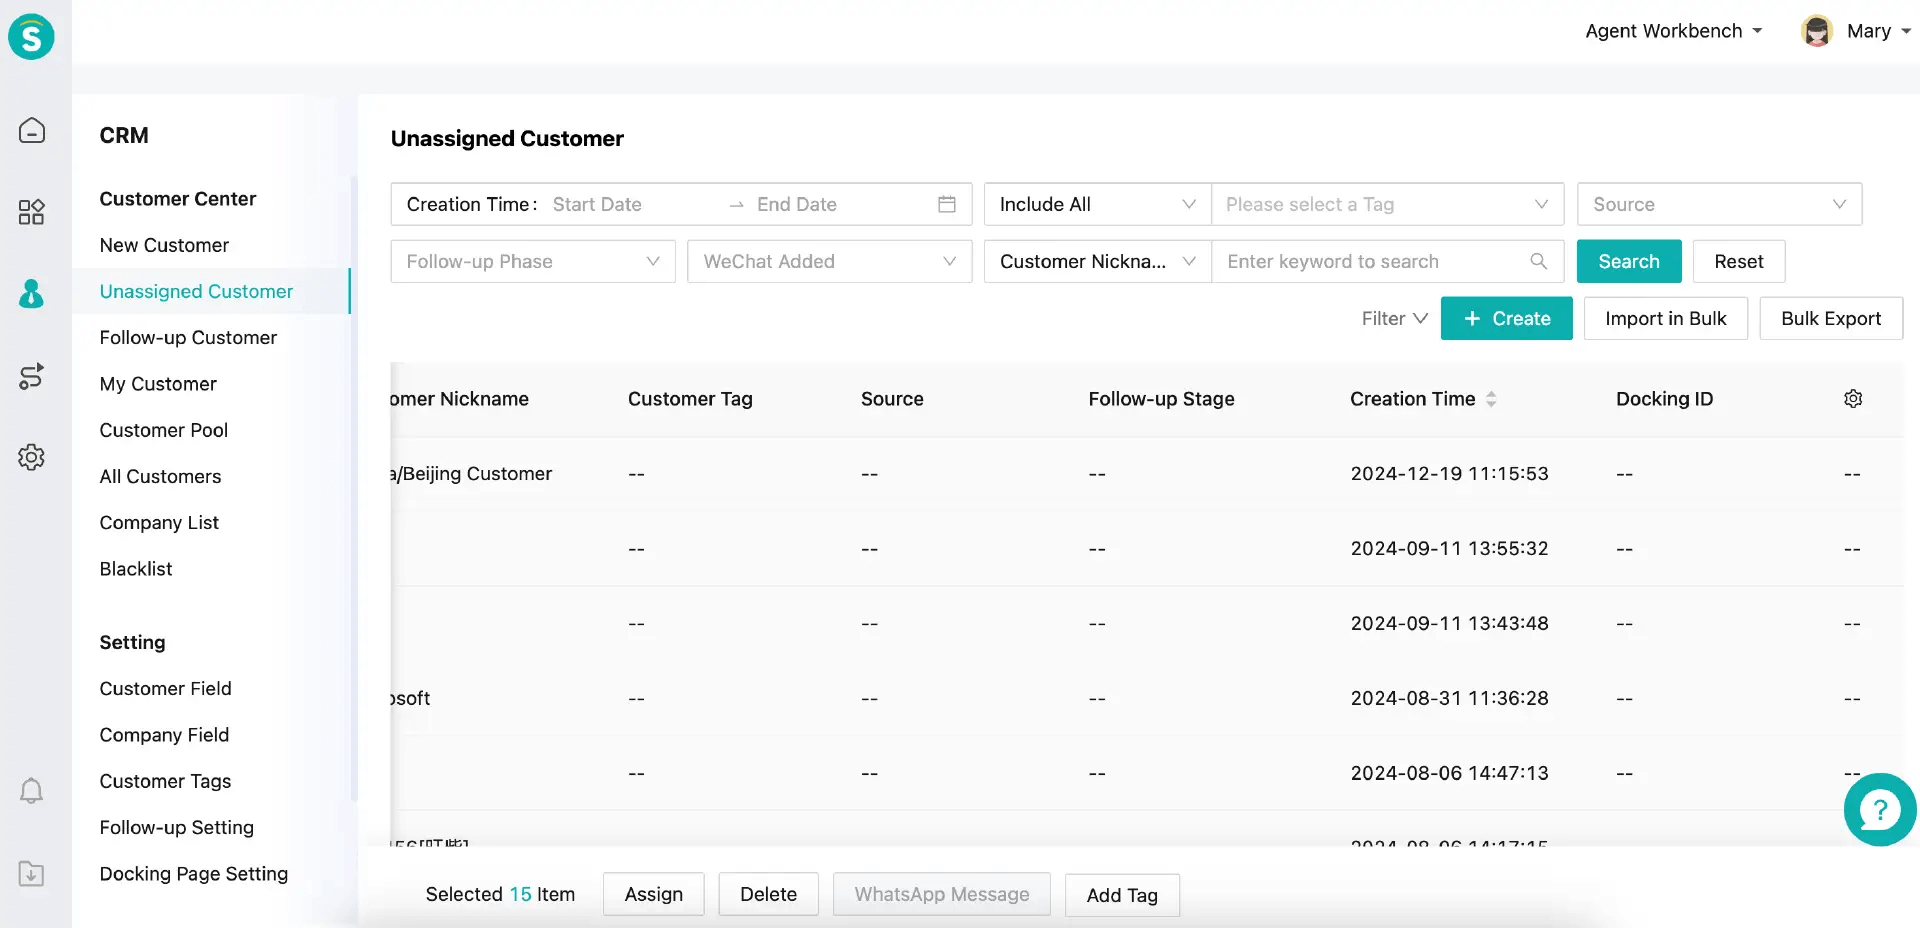Open Customer Tags setting
The height and width of the screenshot is (928, 1920).
[x=165, y=781]
